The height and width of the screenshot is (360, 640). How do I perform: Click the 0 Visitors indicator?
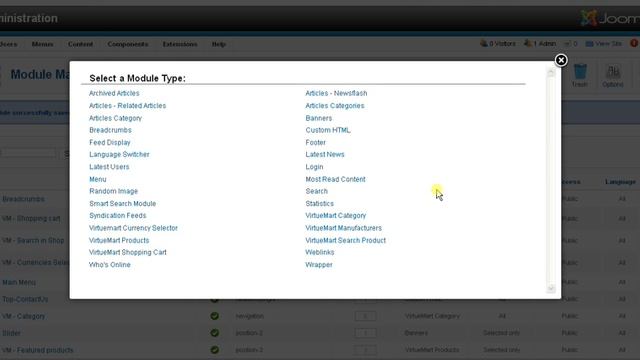[x=498, y=44]
